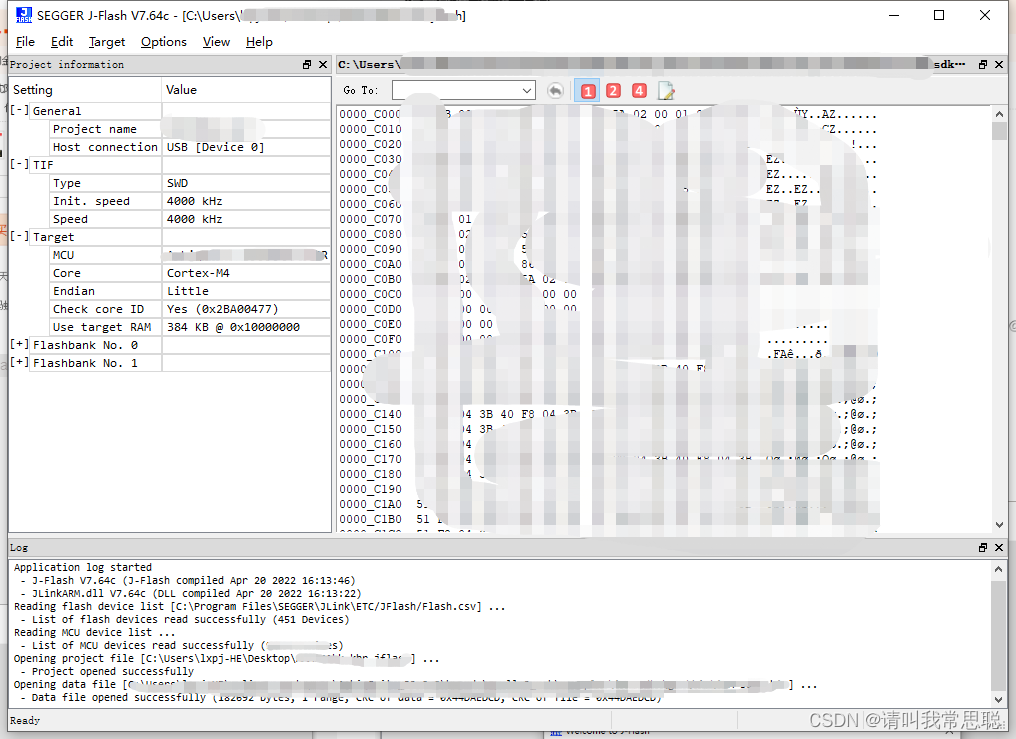Click the edit note icon in data toolbar
Viewport: 1016px width, 739px height.
click(x=666, y=91)
